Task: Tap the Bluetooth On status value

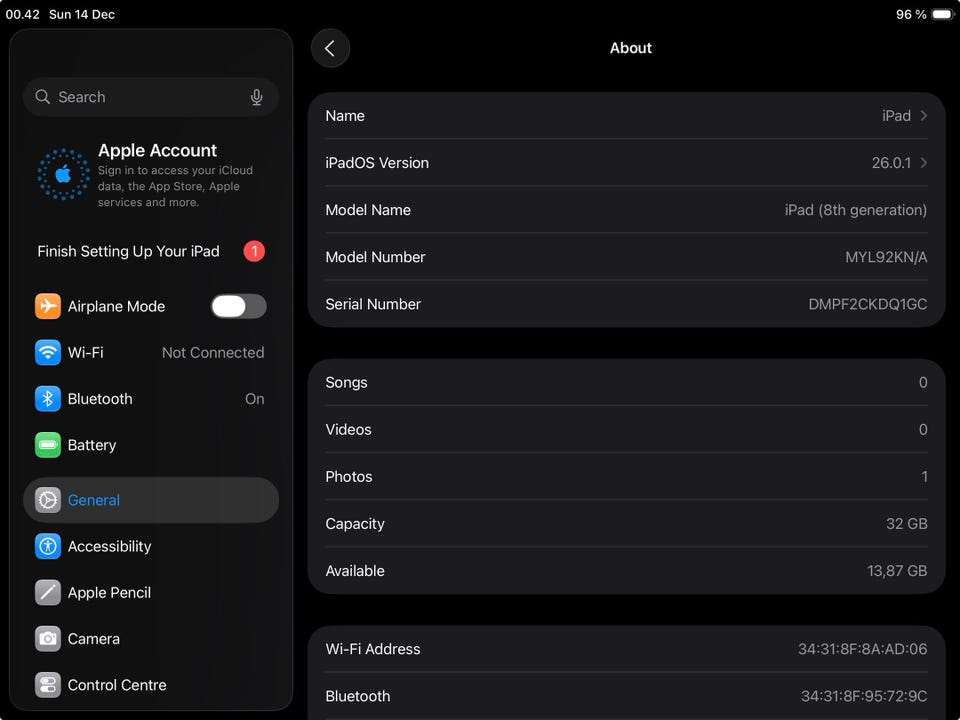Action: (255, 399)
